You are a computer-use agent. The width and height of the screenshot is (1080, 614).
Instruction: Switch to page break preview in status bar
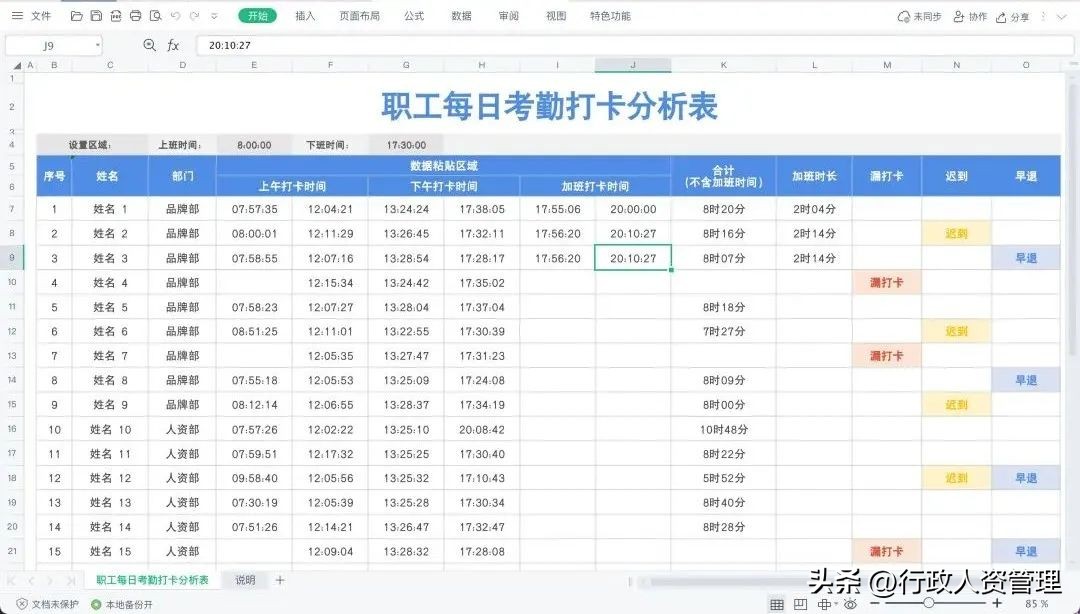click(801, 604)
